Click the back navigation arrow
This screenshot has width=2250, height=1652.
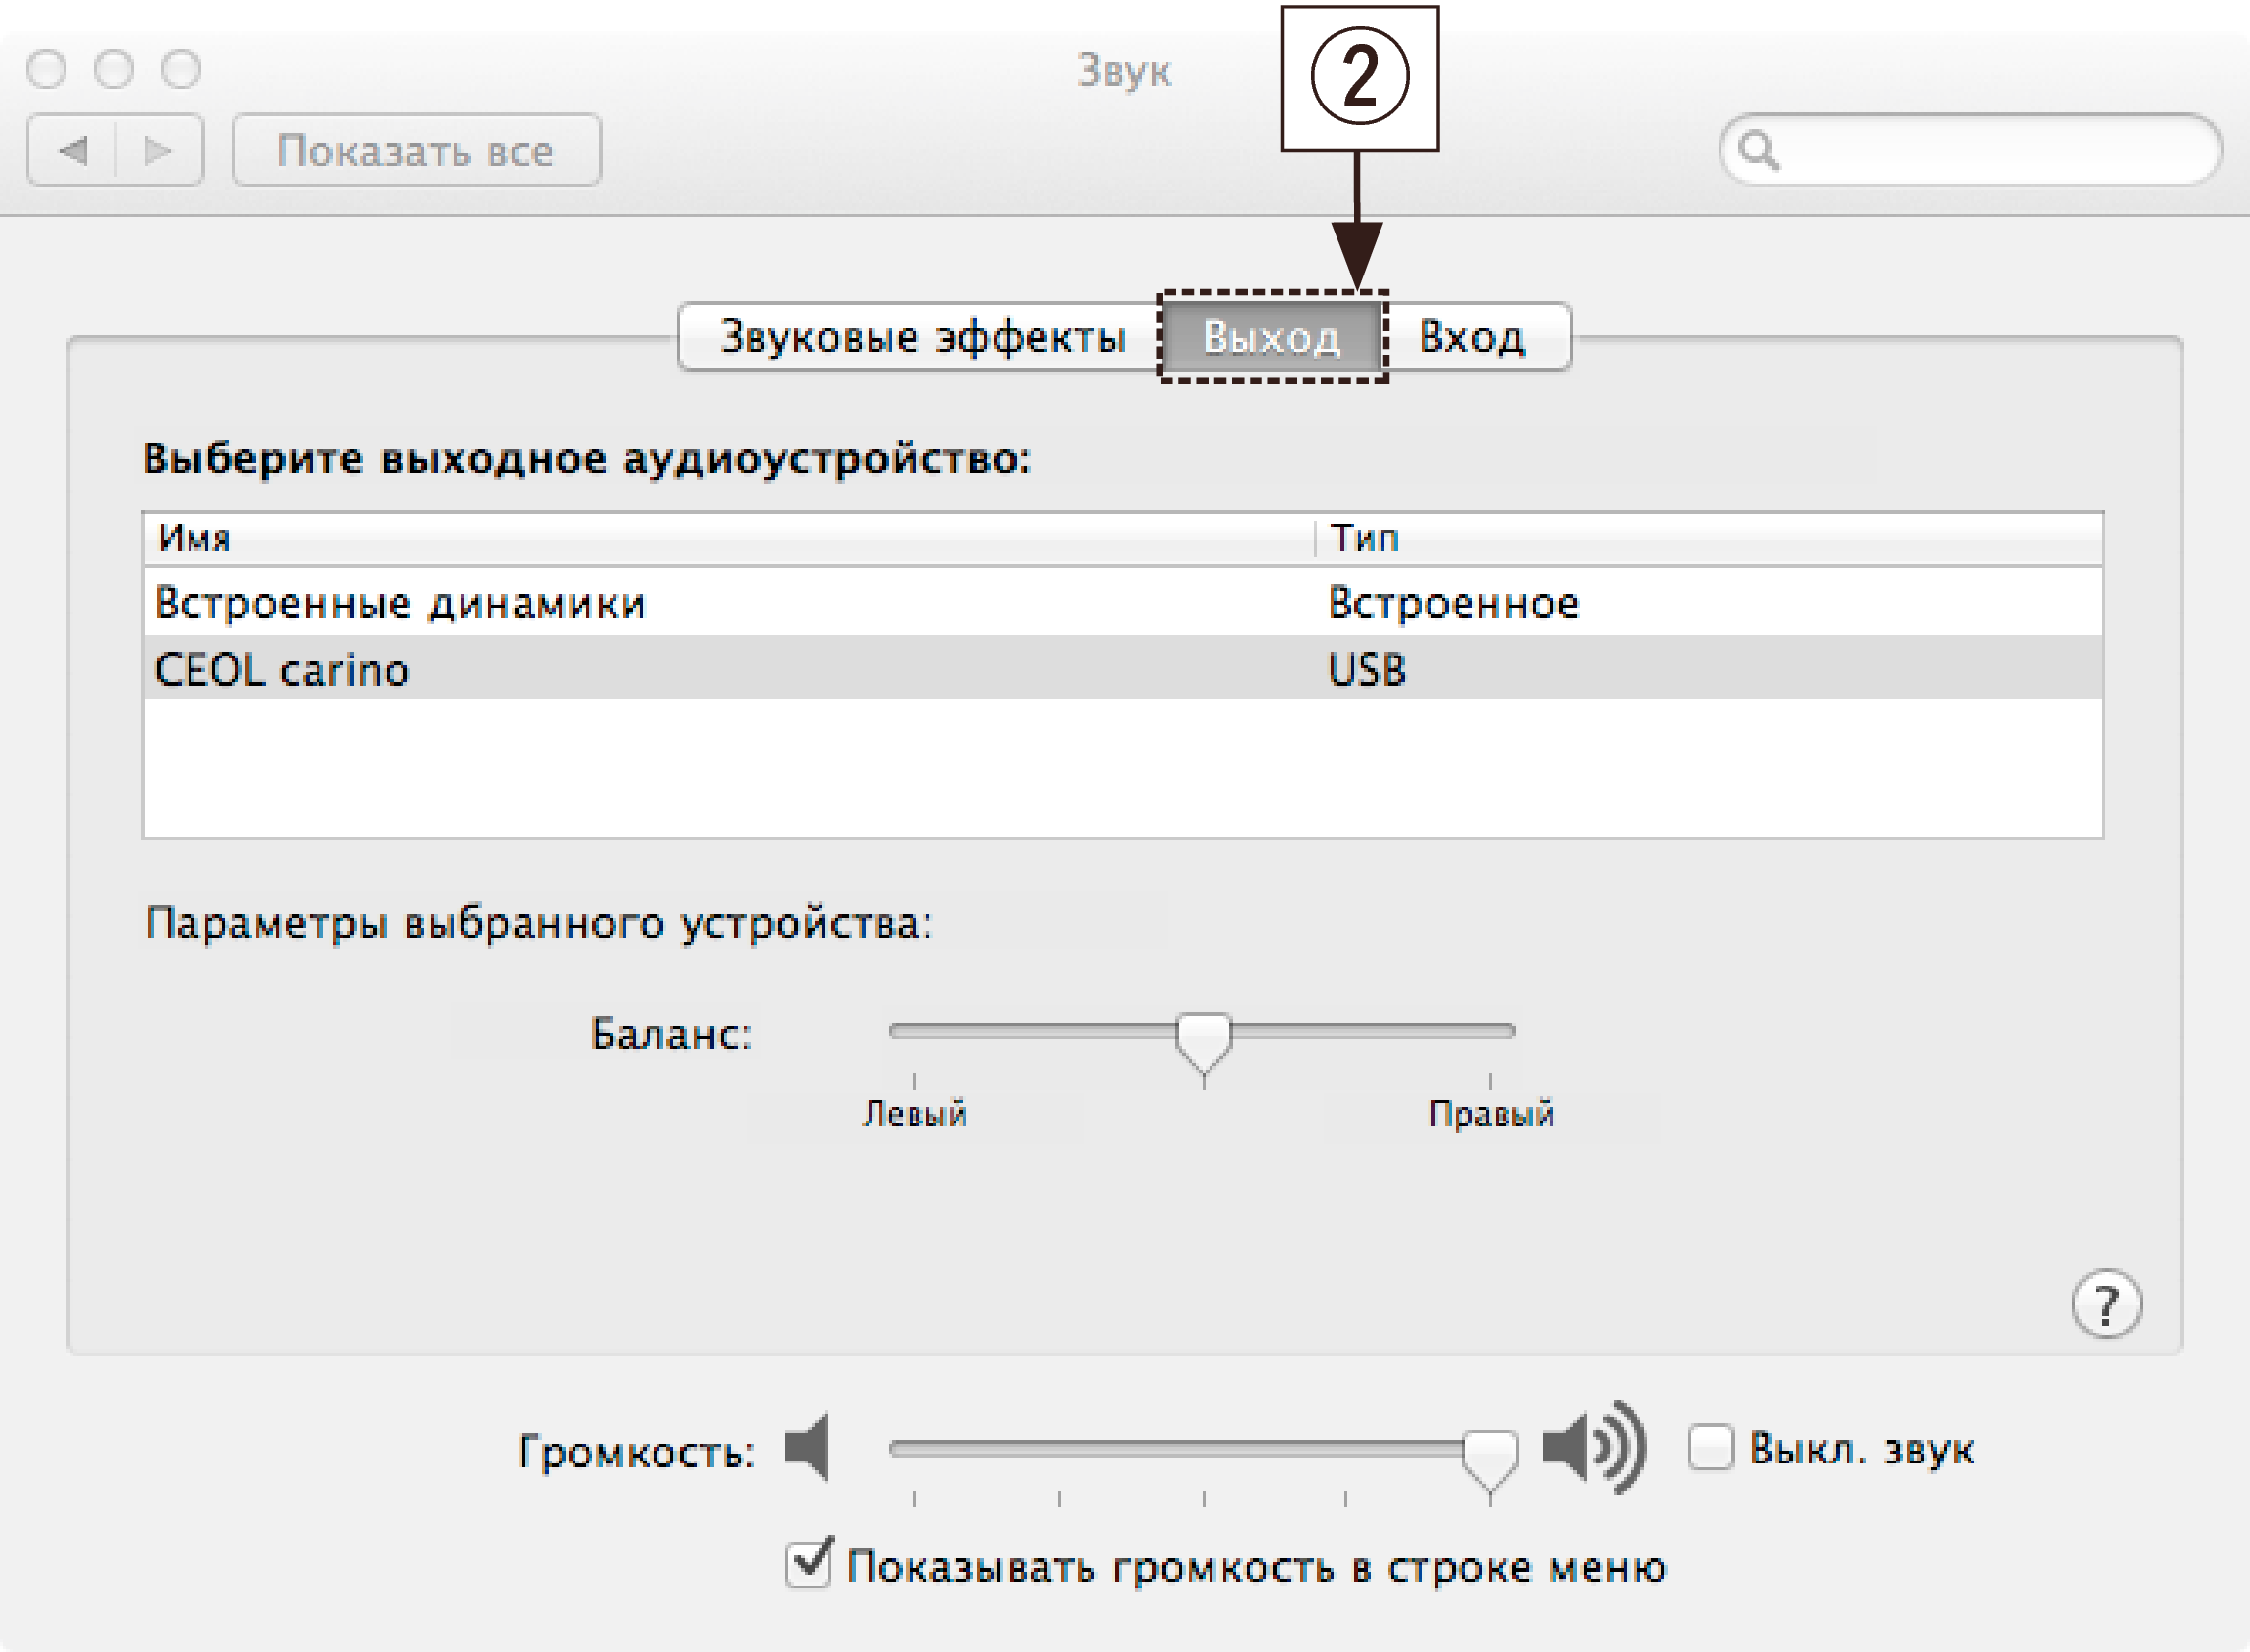click(x=74, y=151)
